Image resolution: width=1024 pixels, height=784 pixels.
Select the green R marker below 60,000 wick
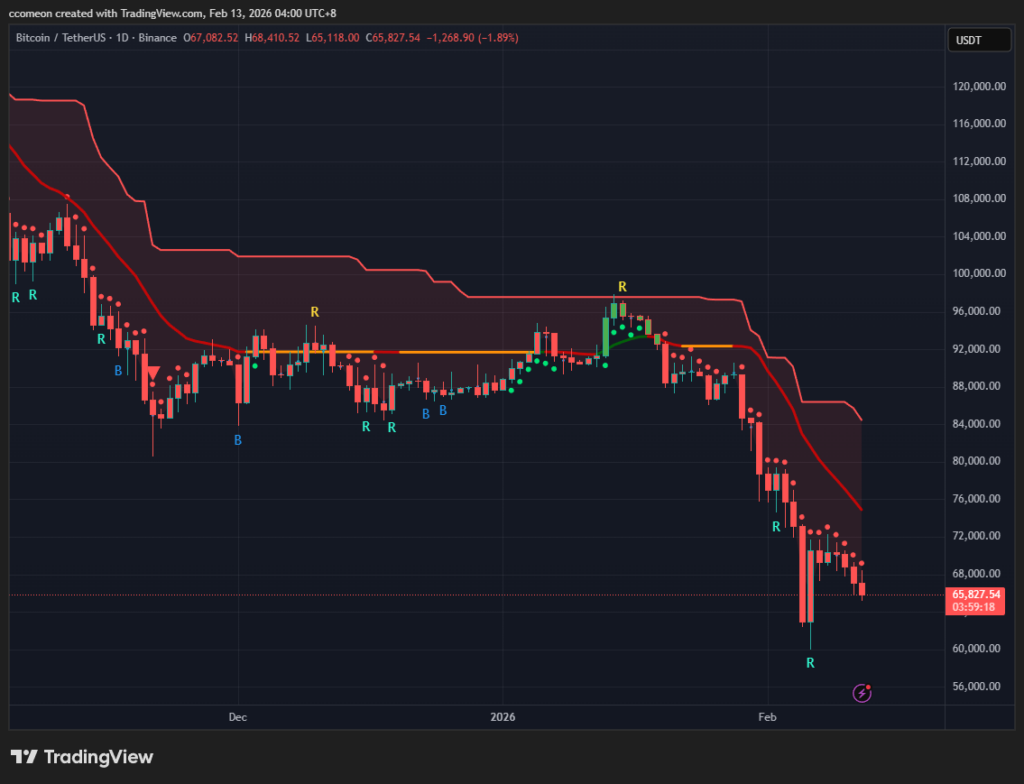811,663
